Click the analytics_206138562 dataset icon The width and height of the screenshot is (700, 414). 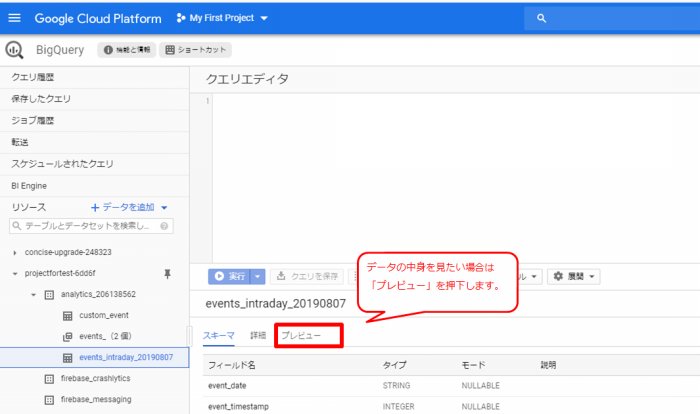click(49, 295)
